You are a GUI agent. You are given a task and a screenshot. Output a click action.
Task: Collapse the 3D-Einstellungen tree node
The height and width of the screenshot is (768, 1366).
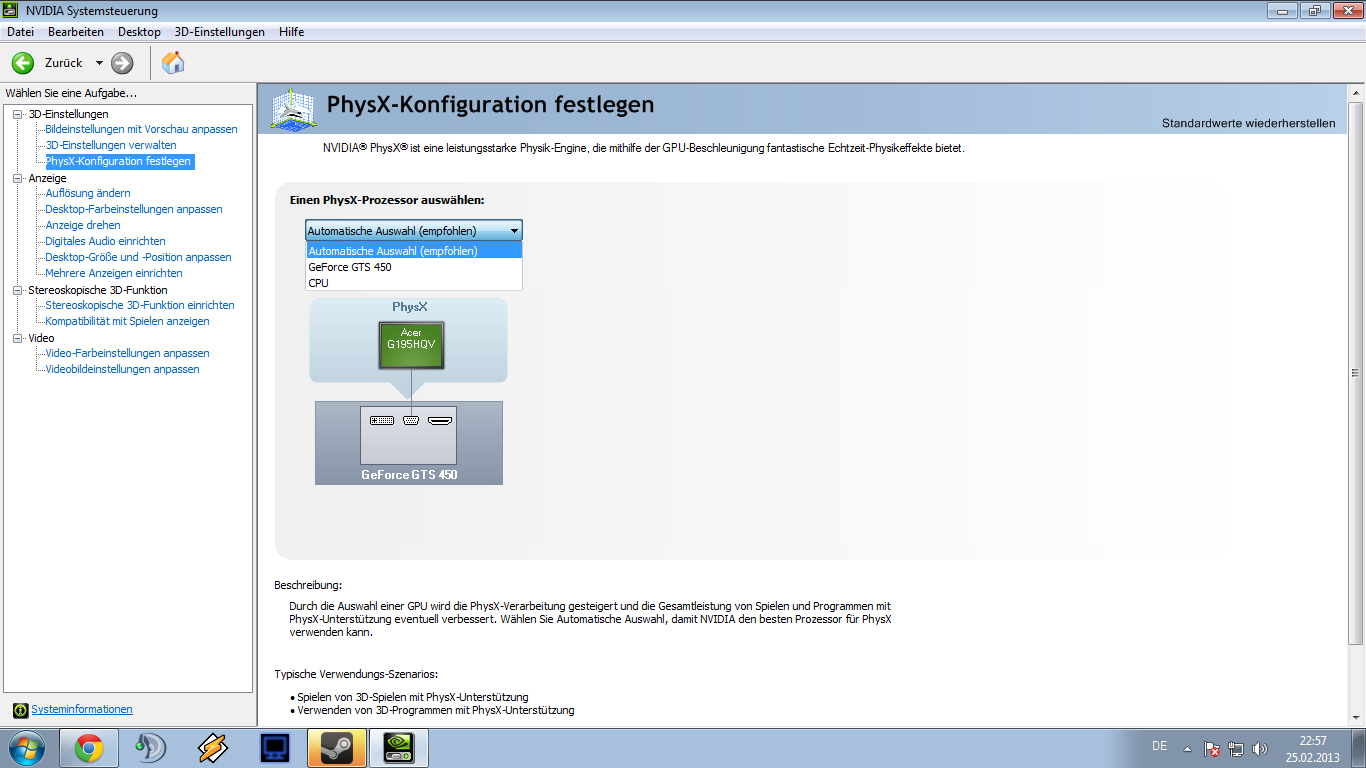coord(17,114)
